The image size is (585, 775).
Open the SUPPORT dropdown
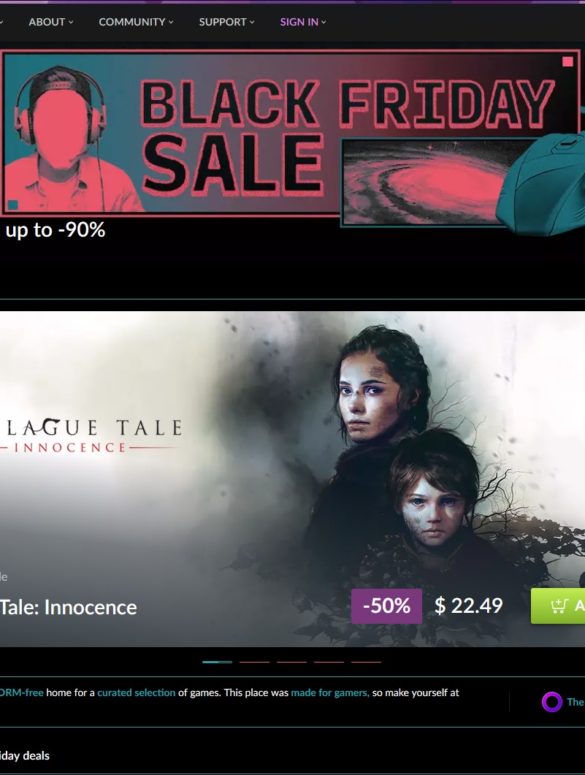coord(227,22)
